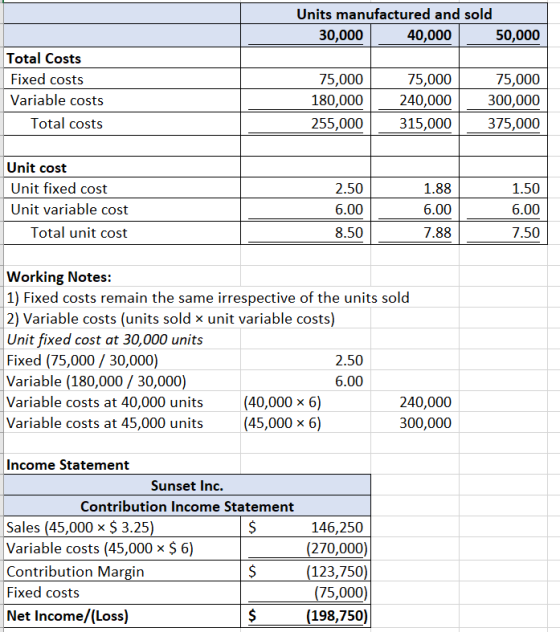Click total costs value 375,000
Viewport: 560px width, 632px height.
pos(503,123)
